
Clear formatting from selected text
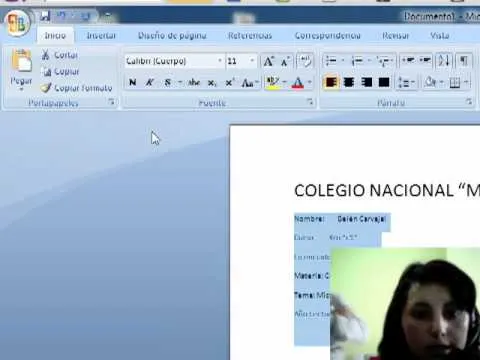pos(305,61)
